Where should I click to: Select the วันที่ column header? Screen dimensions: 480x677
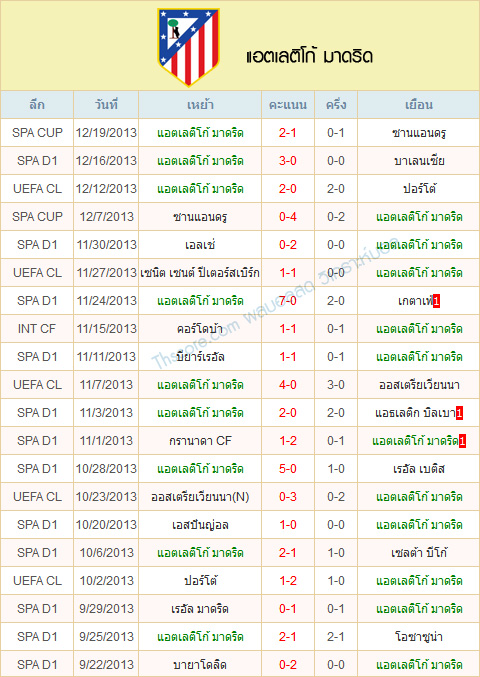(x=106, y=105)
